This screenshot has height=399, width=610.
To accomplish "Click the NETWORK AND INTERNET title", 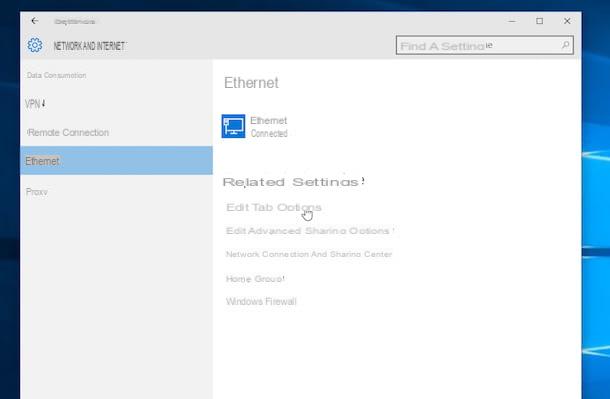I will click(x=89, y=46).
